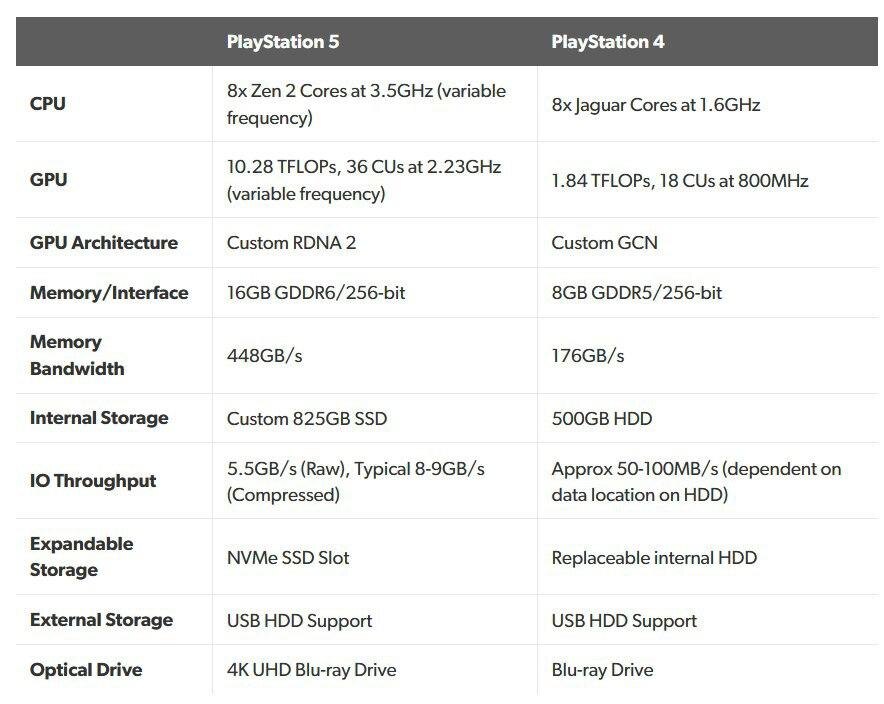Select the GPU Architecture row label
Viewport: 884px width, 704px height.
(x=104, y=243)
